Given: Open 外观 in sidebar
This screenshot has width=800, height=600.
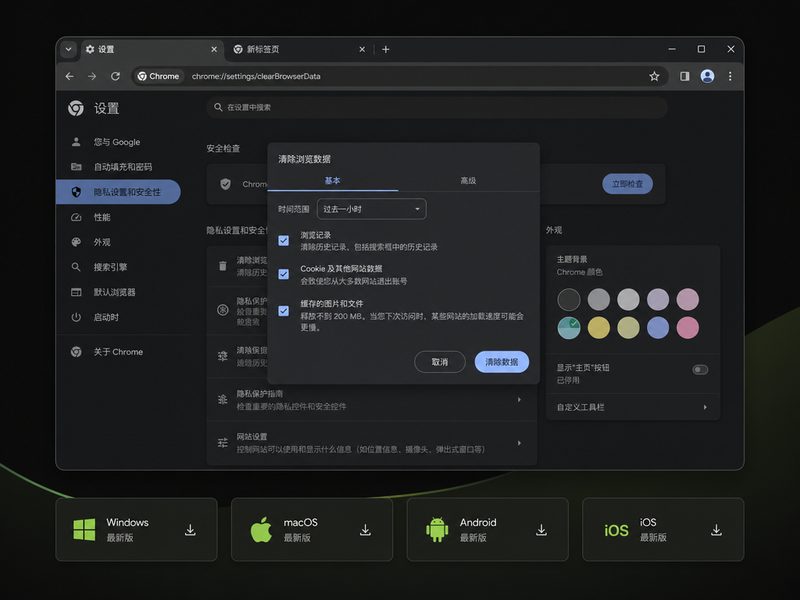Looking at the screenshot, I should pyautogui.click(x=118, y=242).
